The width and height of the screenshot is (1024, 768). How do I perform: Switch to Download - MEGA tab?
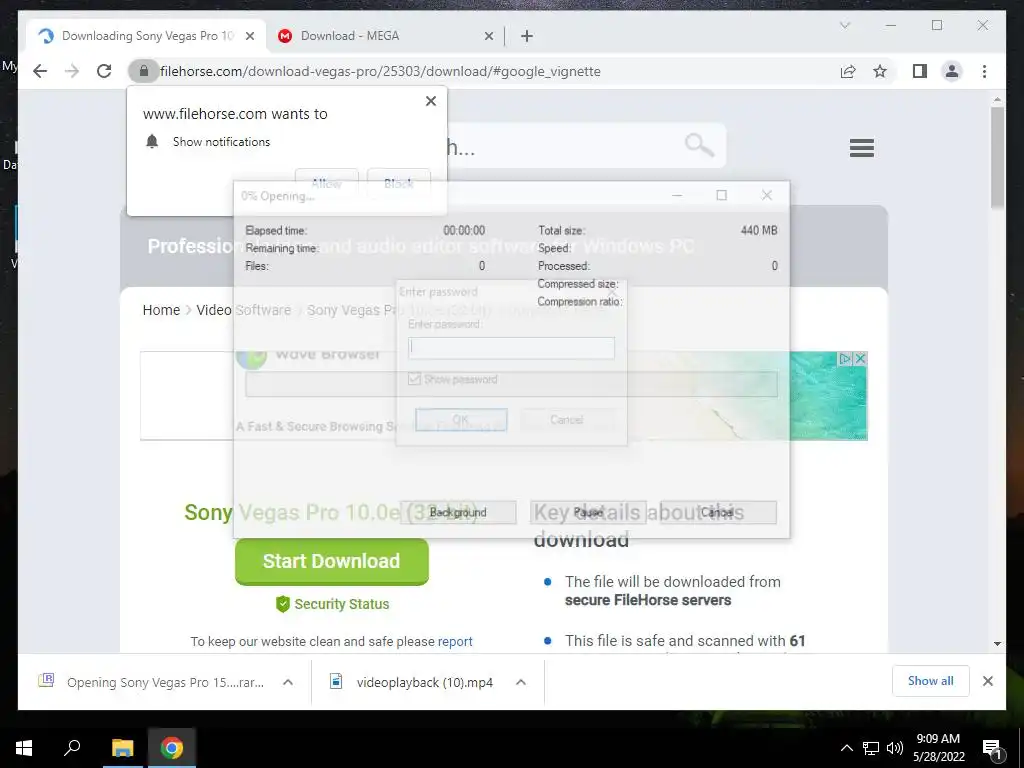point(385,36)
